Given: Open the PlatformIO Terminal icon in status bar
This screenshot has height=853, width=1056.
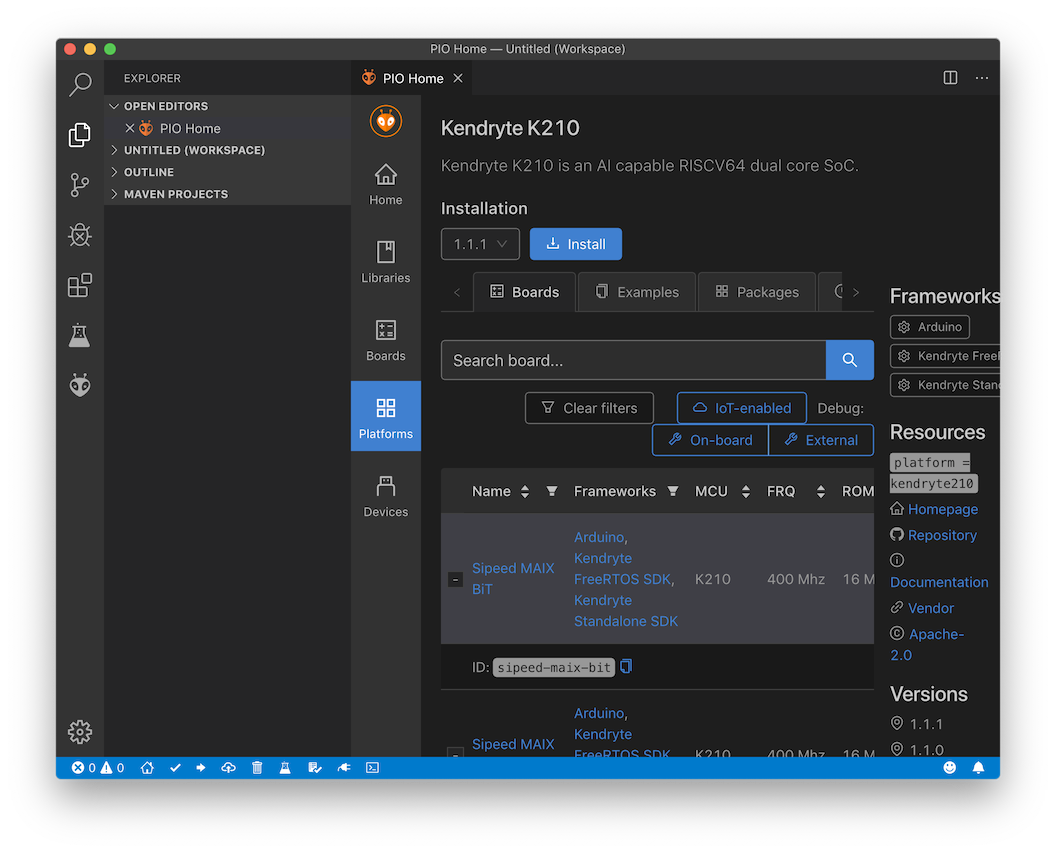Looking at the screenshot, I should [x=372, y=767].
